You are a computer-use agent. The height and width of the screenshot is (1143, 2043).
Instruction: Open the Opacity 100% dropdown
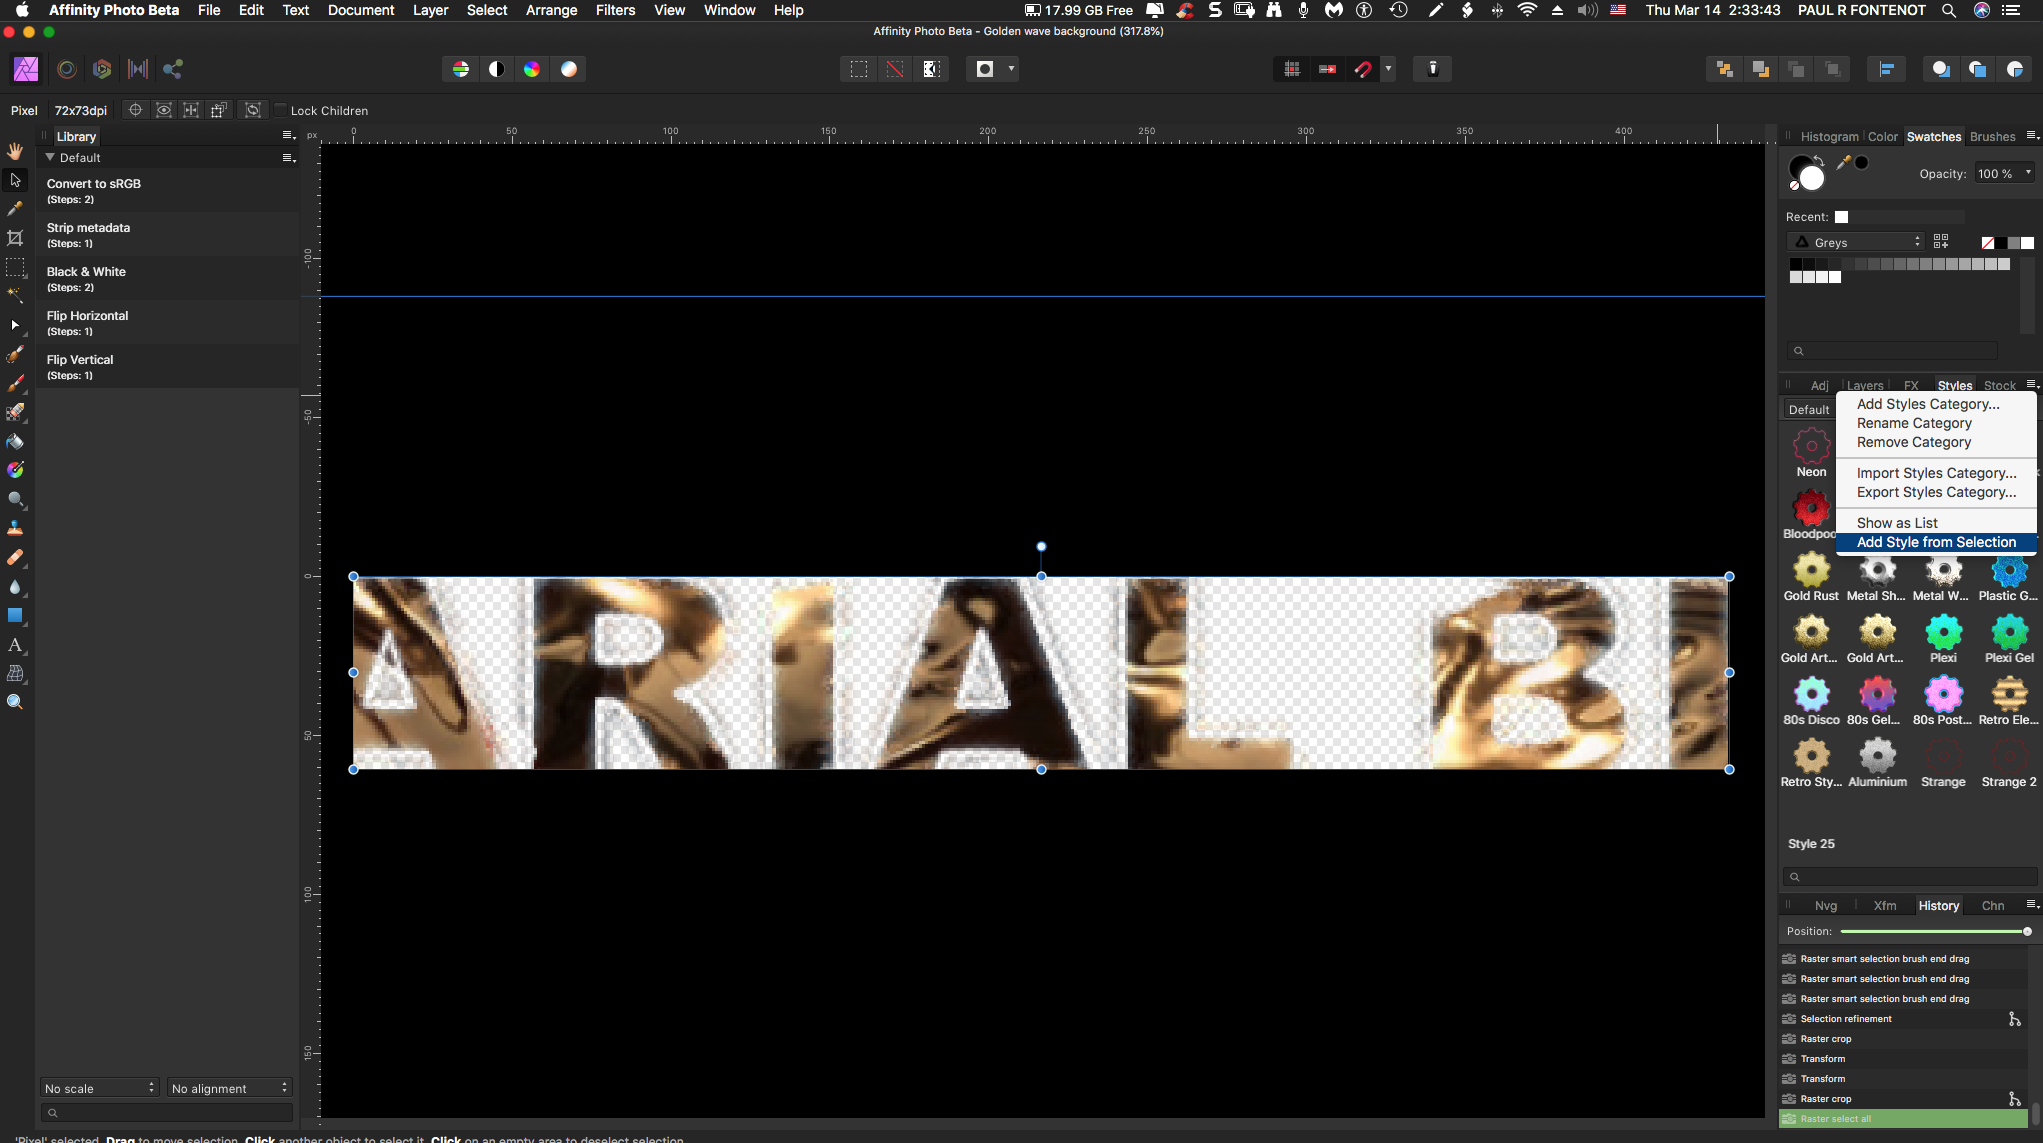pyautogui.click(x=2004, y=173)
